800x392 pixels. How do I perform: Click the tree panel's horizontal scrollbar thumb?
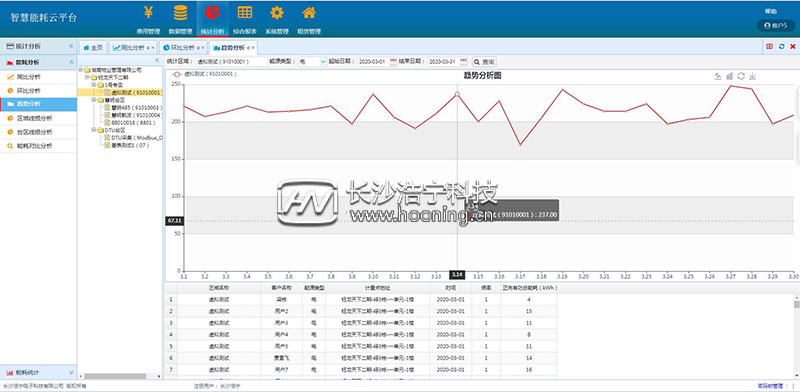(115, 376)
